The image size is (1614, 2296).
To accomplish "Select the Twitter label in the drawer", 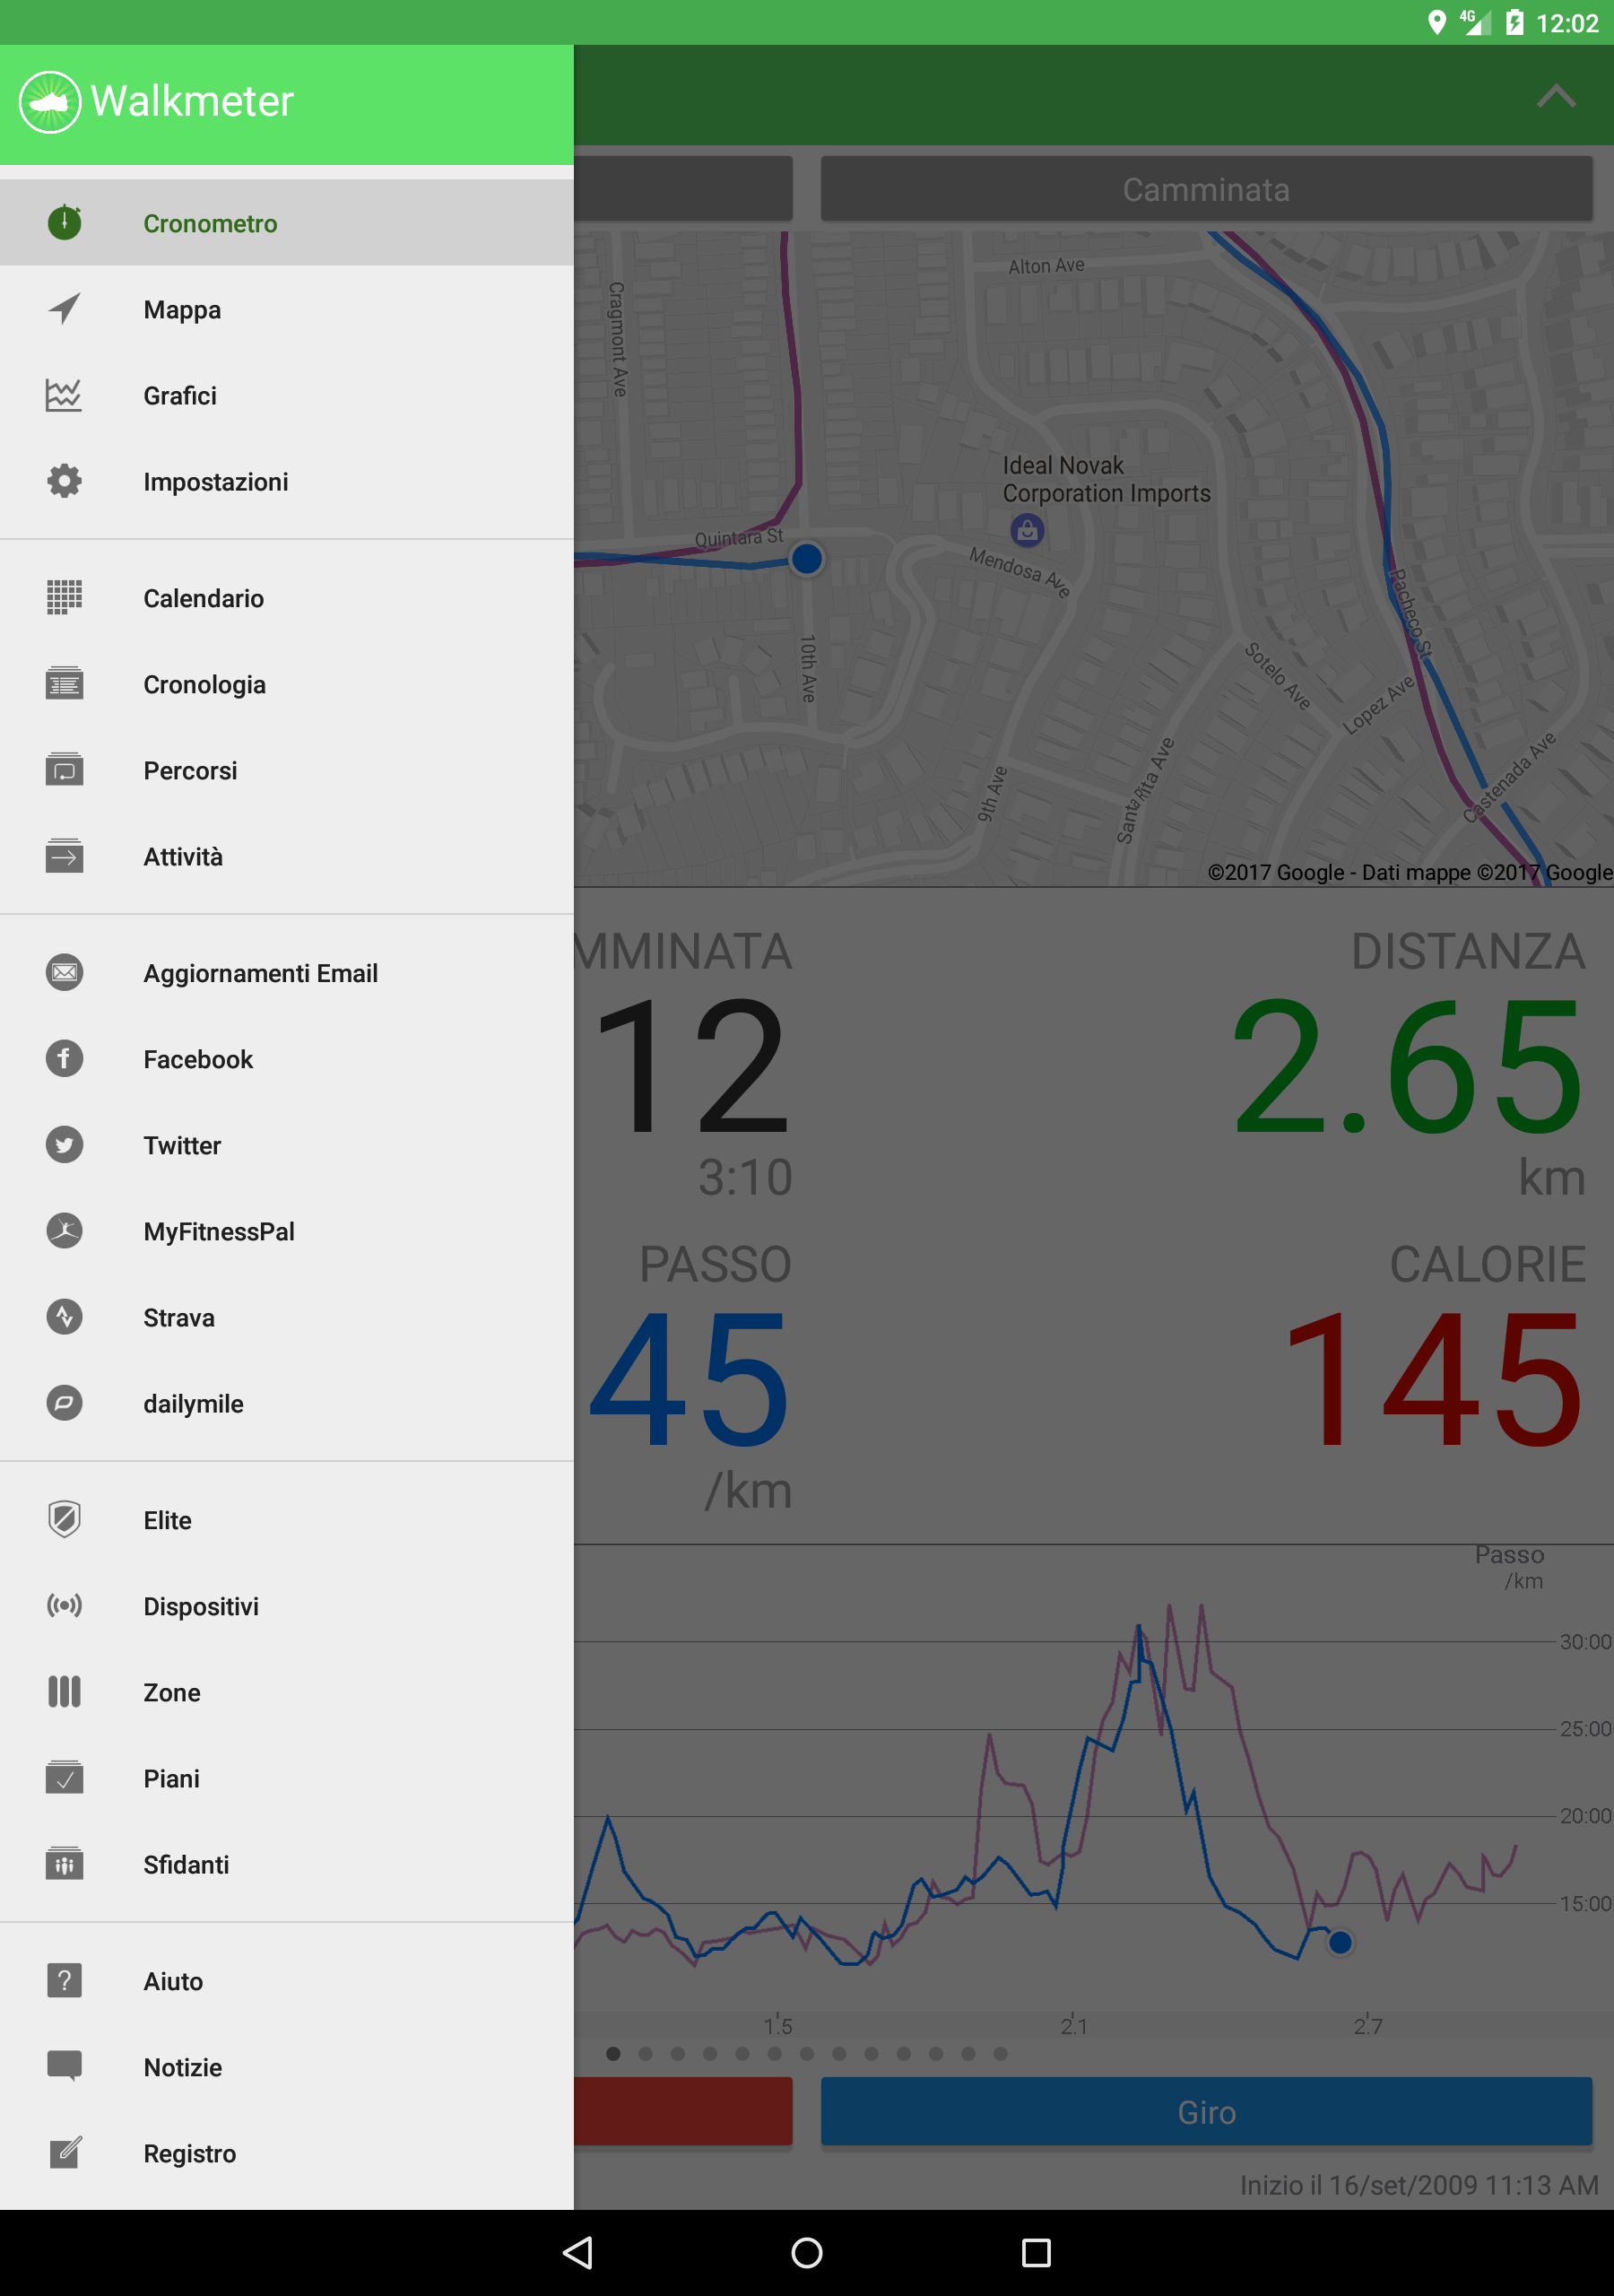I will (x=182, y=1145).
